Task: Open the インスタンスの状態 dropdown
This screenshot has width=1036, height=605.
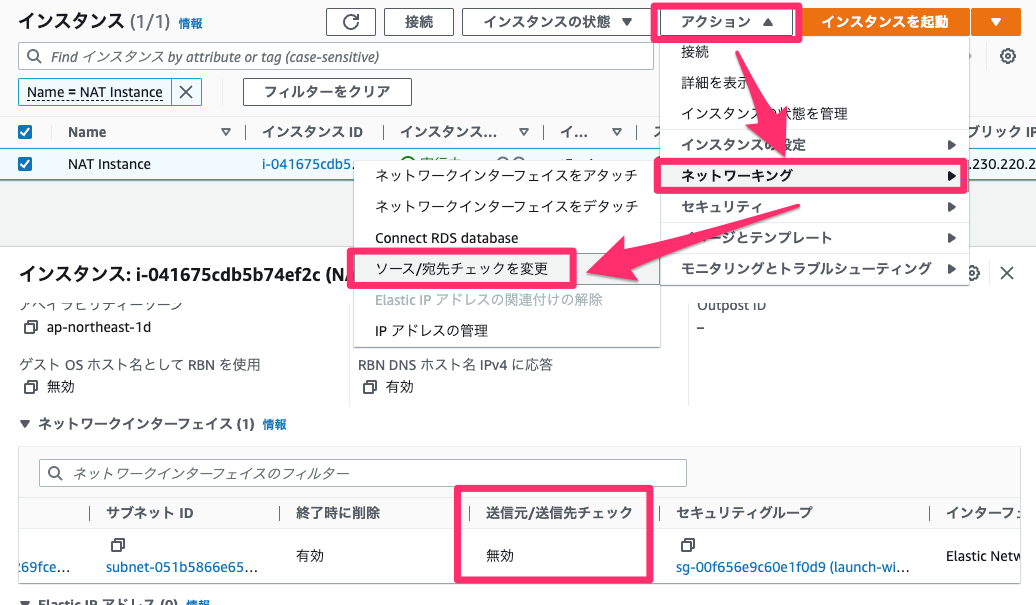Action: coord(557,22)
